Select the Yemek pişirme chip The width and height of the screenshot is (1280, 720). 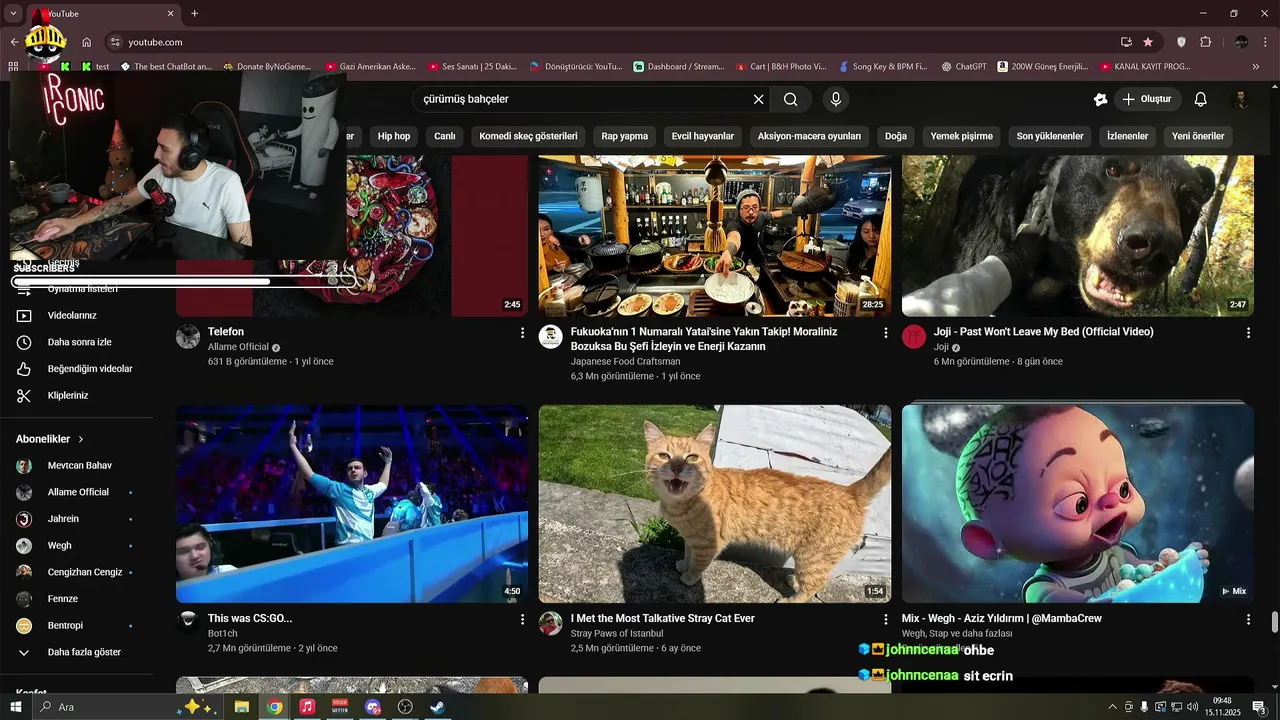962,136
